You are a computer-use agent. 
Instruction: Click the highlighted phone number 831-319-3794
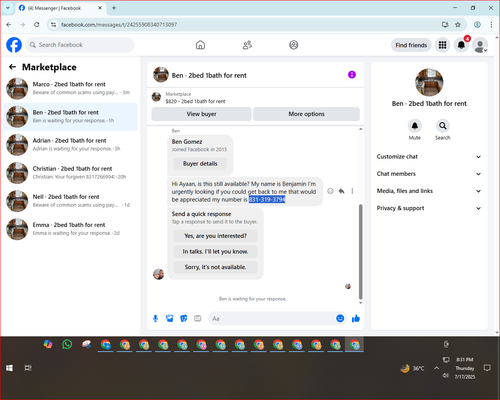coord(267,199)
